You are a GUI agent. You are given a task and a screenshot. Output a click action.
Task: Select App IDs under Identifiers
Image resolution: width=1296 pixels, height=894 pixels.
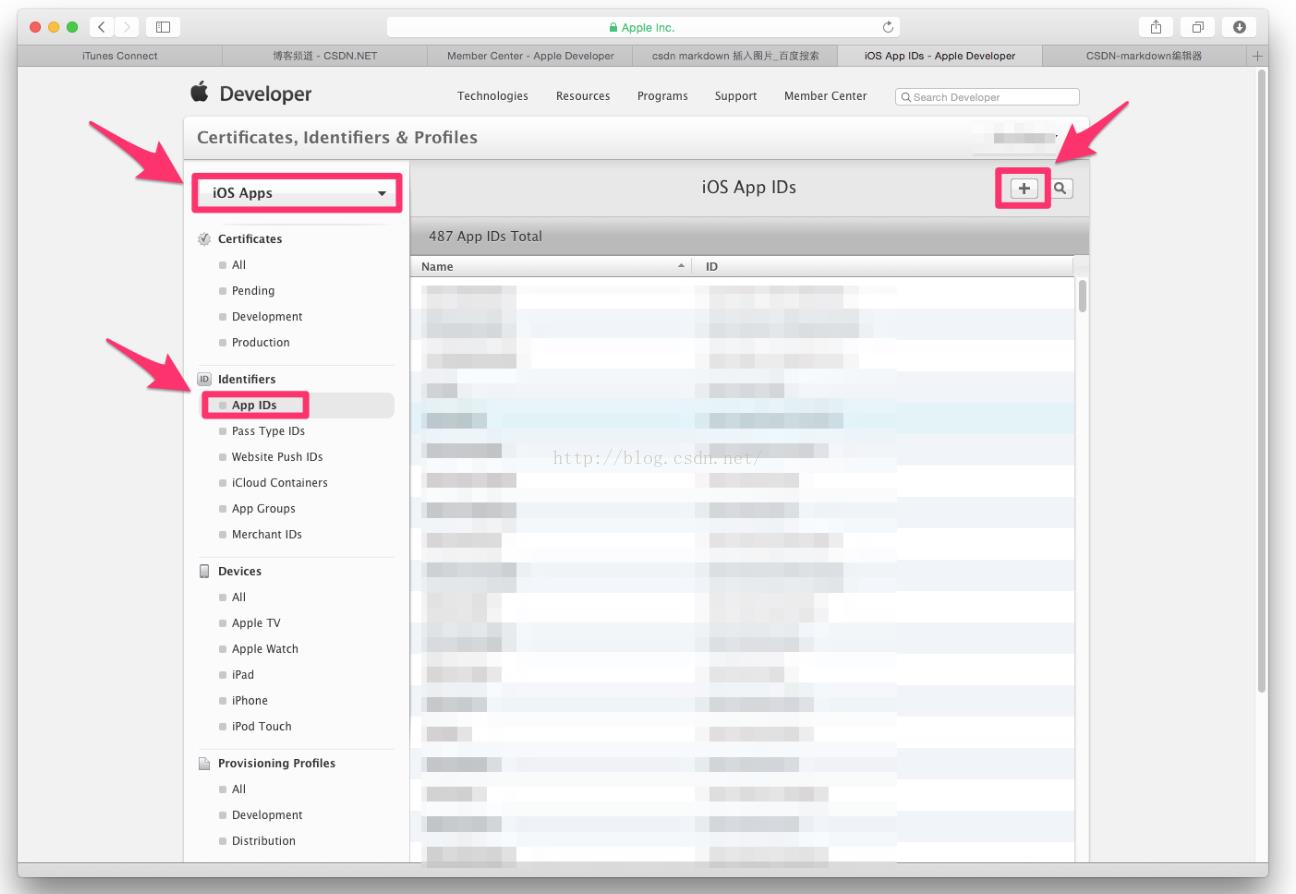point(254,405)
